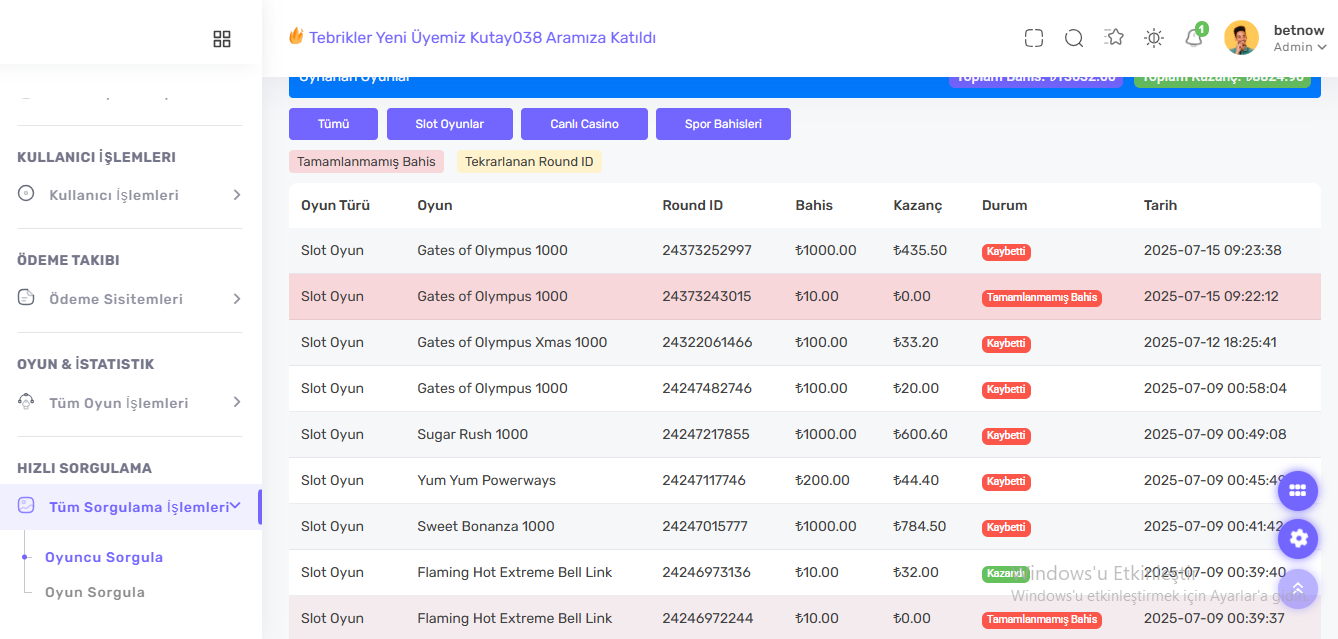This screenshot has width=1338, height=639.
Task: Open the grid menu icon in the sidebar header
Action: 222,39
